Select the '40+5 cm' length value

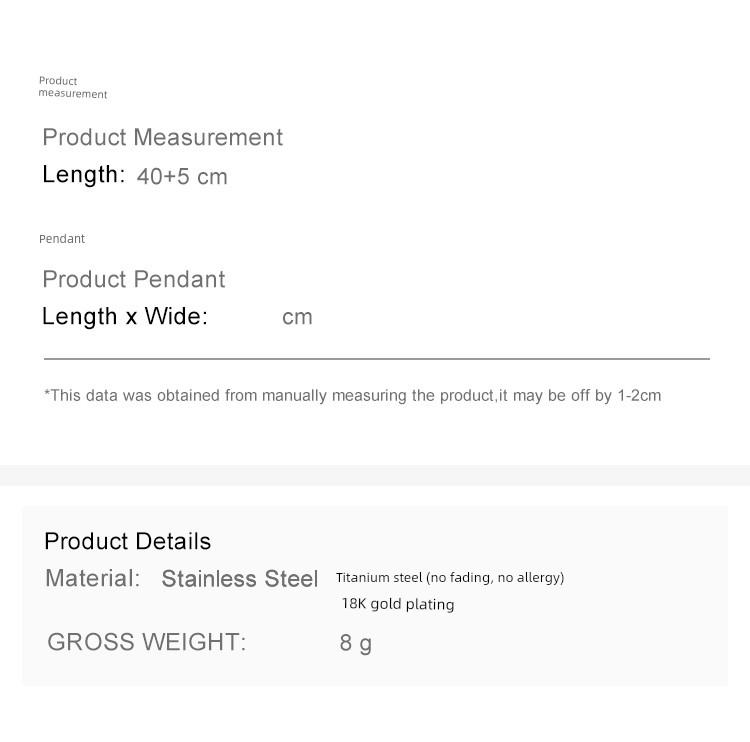pos(182,177)
